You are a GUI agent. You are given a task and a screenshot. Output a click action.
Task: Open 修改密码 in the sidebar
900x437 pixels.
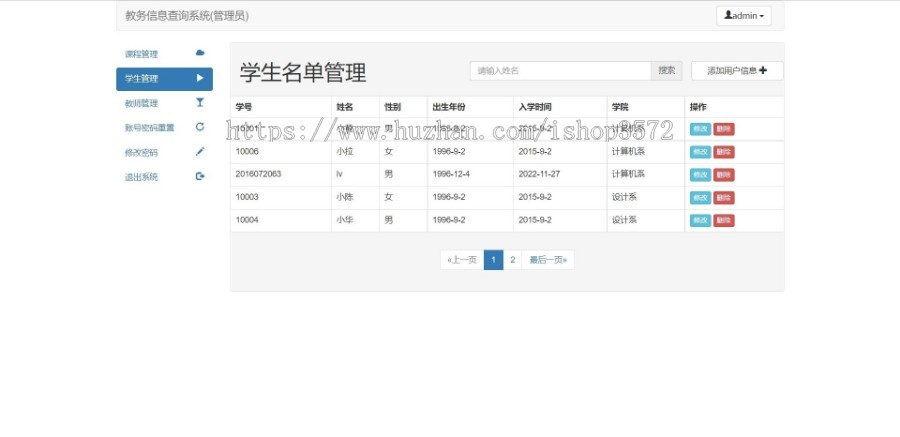tap(164, 152)
